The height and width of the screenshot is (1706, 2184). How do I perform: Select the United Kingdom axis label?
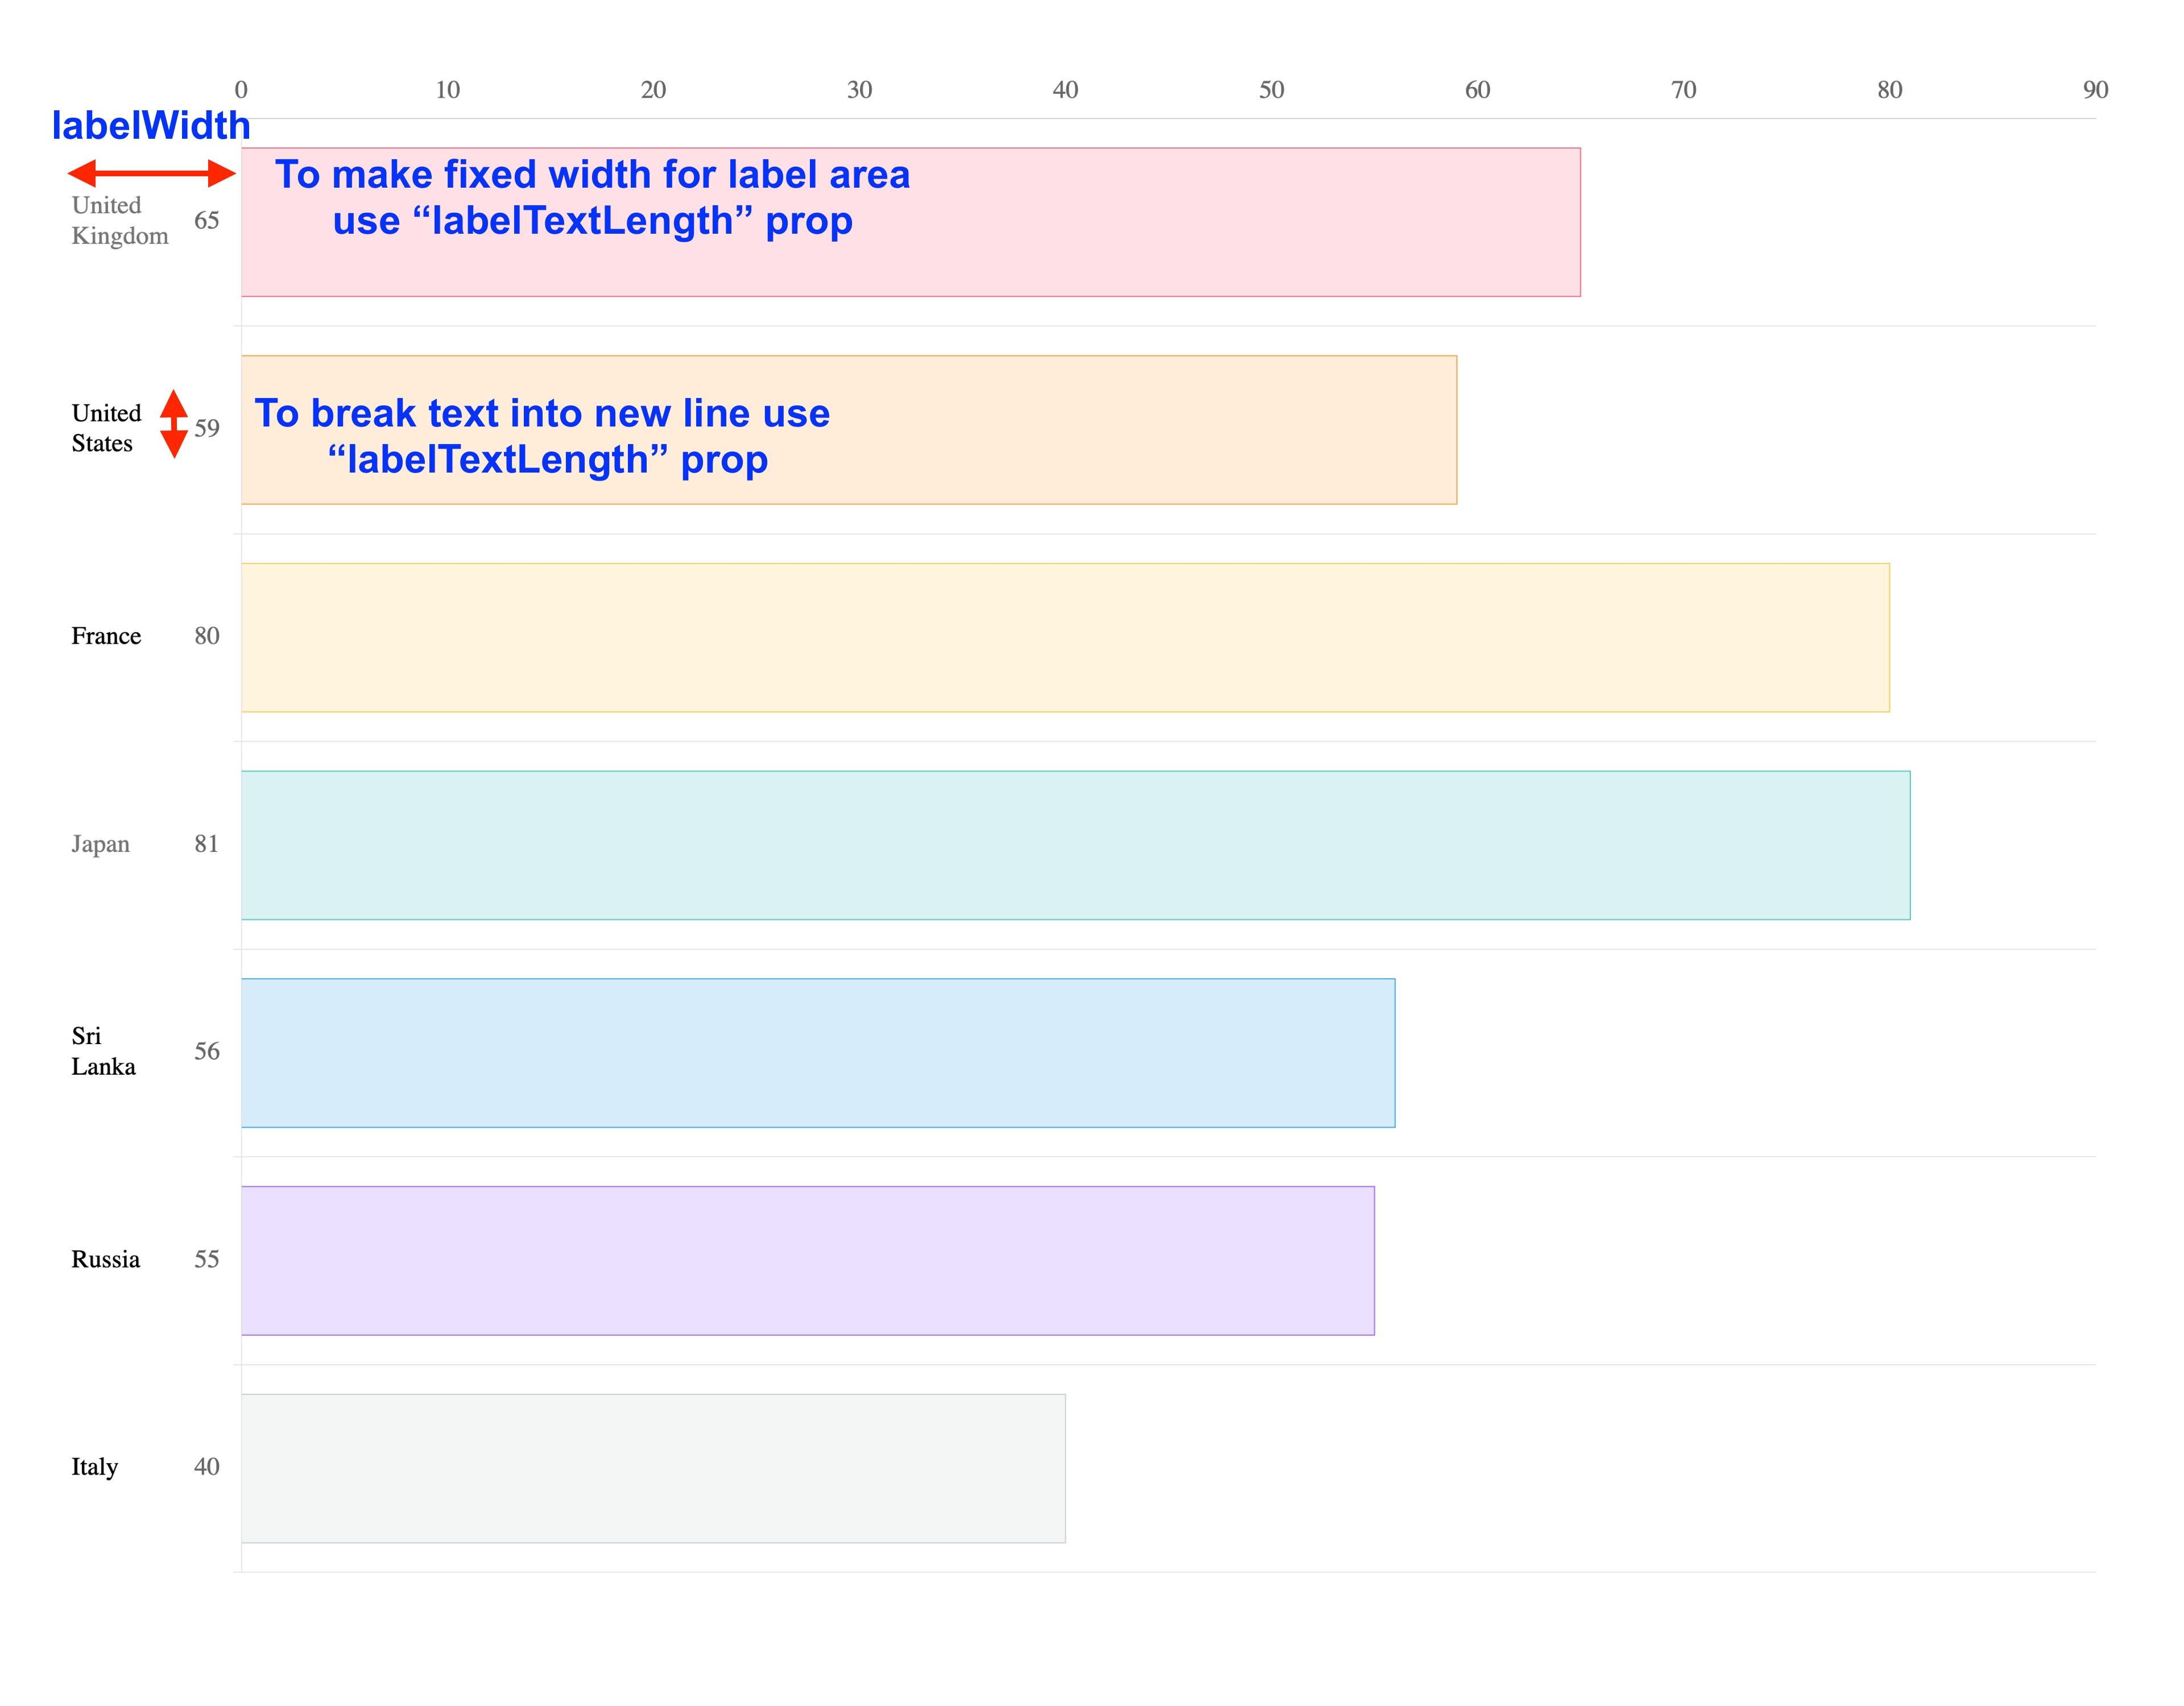119,221
